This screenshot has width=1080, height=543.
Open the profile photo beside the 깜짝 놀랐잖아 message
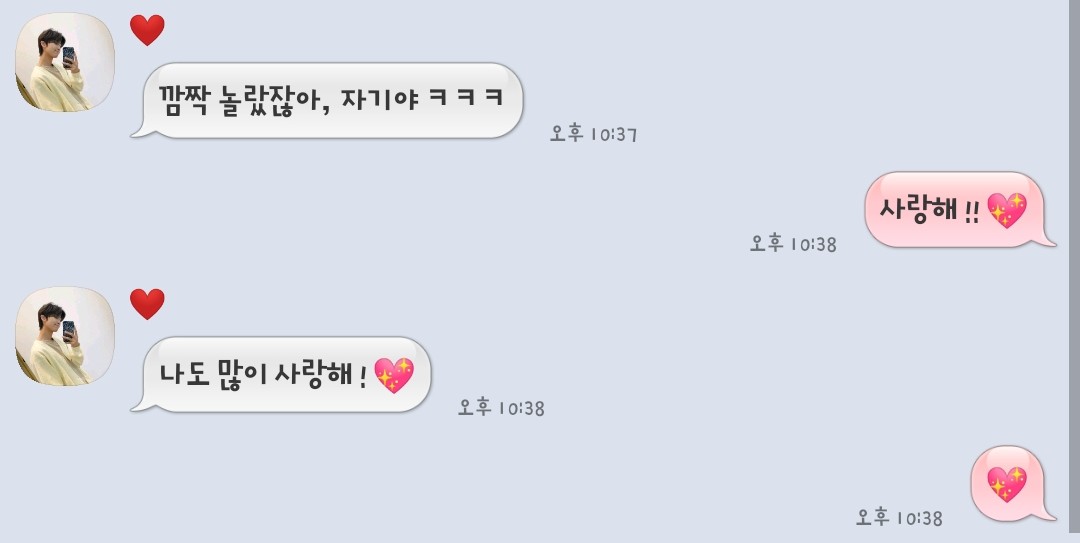tap(65, 61)
